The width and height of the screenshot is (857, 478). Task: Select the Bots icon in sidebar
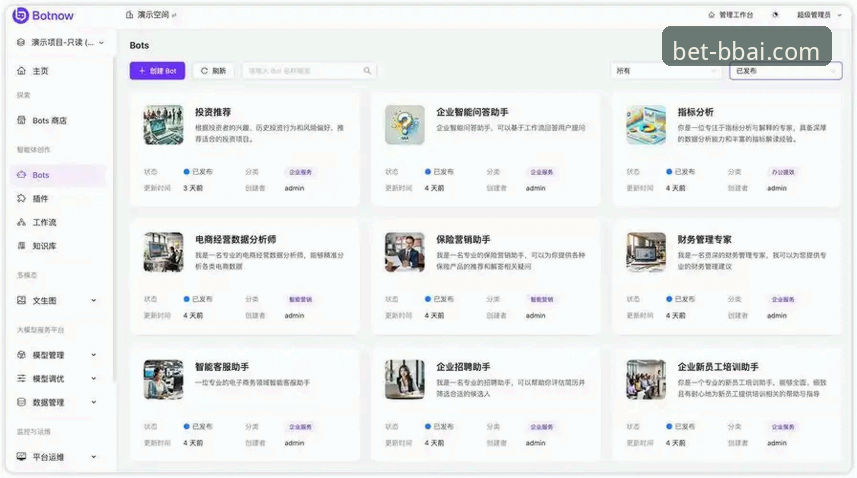pyautogui.click(x=21, y=175)
